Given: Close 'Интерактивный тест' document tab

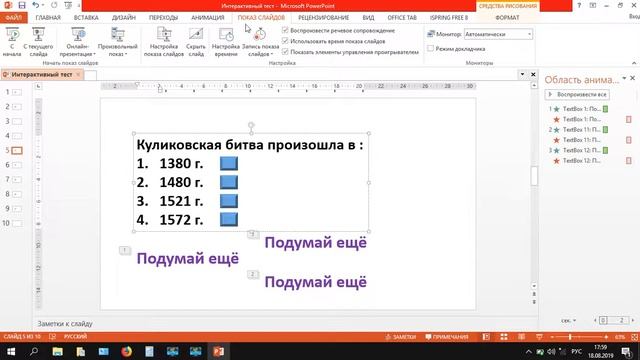Looking at the screenshot, I should pyautogui.click(x=78, y=74).
